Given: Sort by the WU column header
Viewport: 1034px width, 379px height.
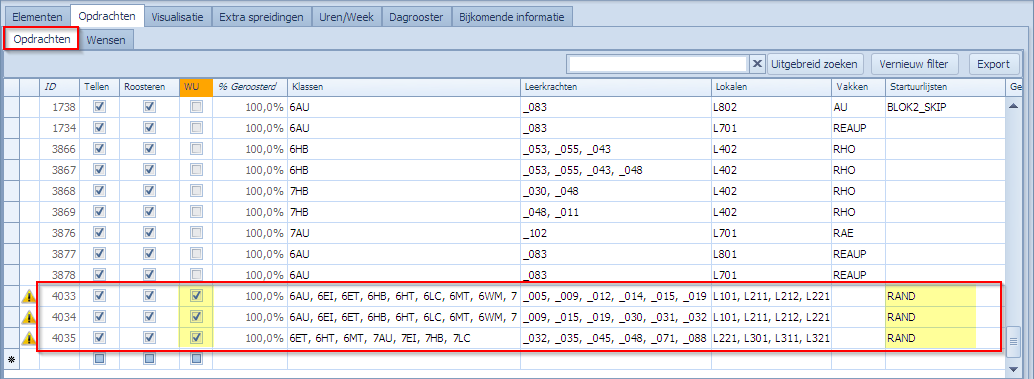Looking at the screenshot, I should click(196, 86).
